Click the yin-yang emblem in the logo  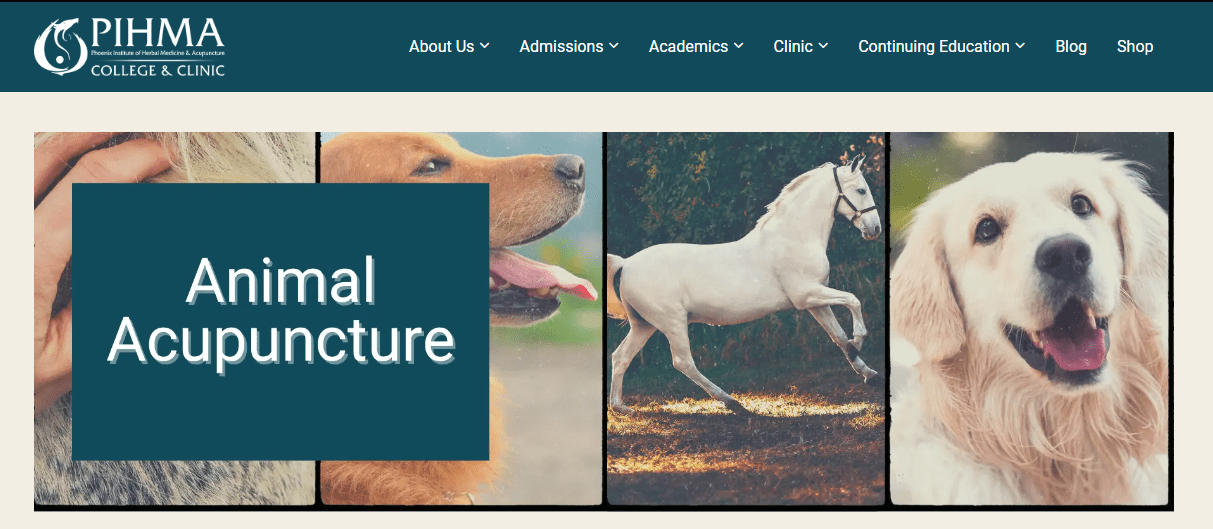coord(59,47)
